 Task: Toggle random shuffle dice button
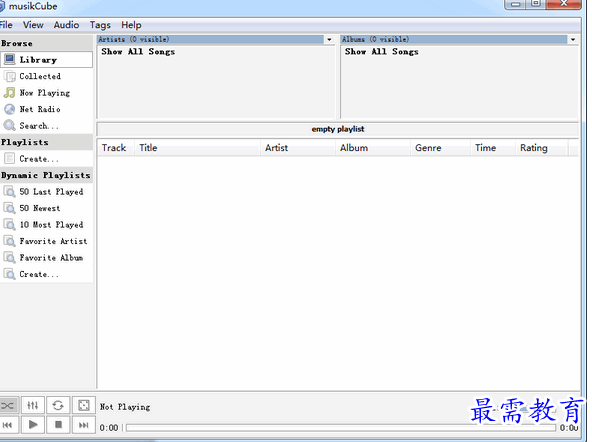(83, 406)
